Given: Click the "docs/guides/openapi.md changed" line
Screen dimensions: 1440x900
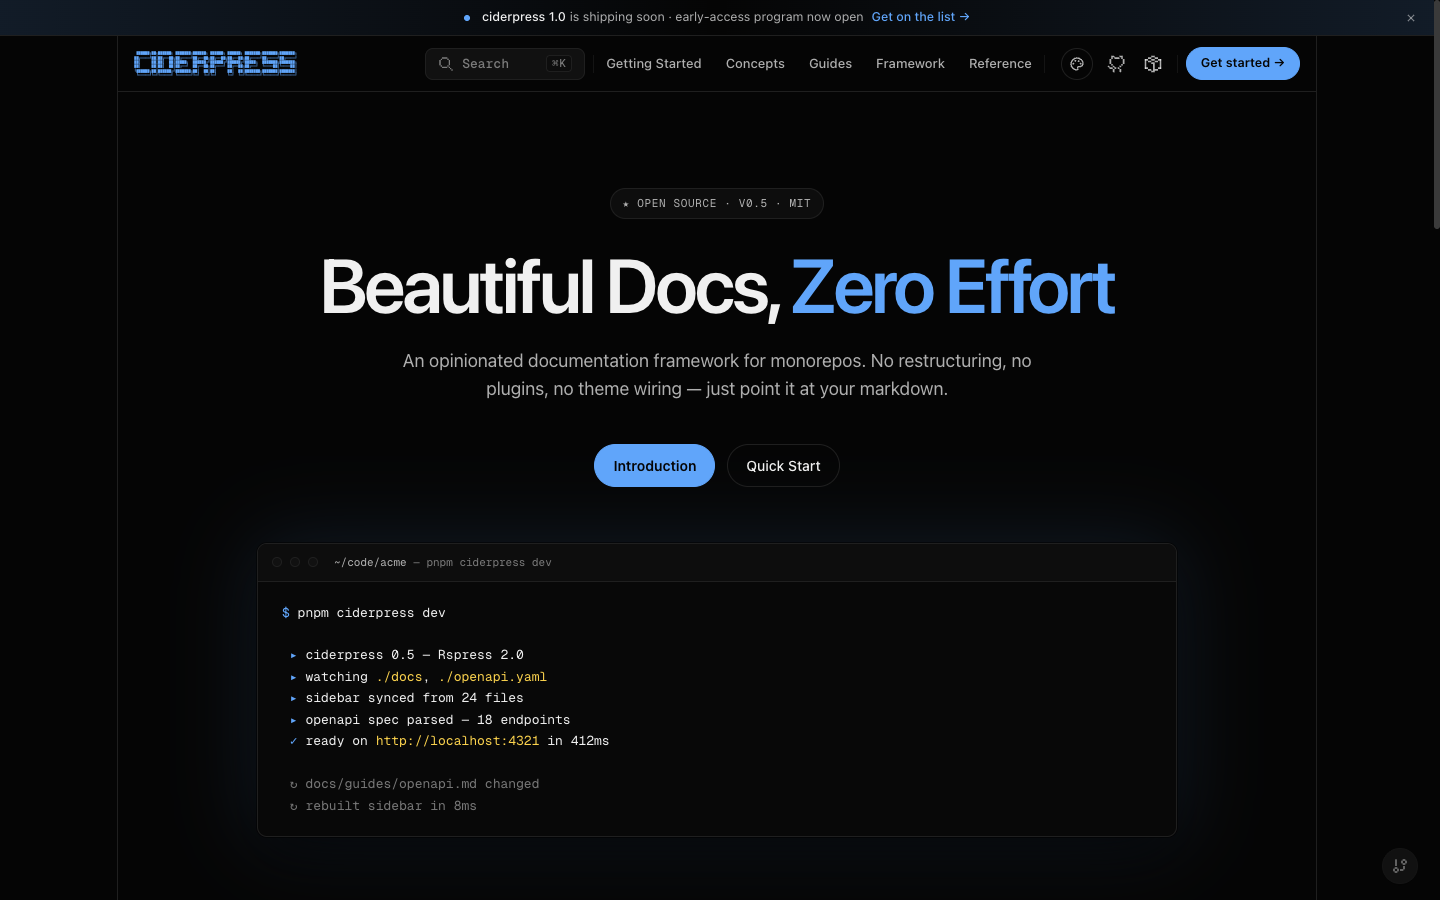Looking at the screenshot, I should pos(422,784).
